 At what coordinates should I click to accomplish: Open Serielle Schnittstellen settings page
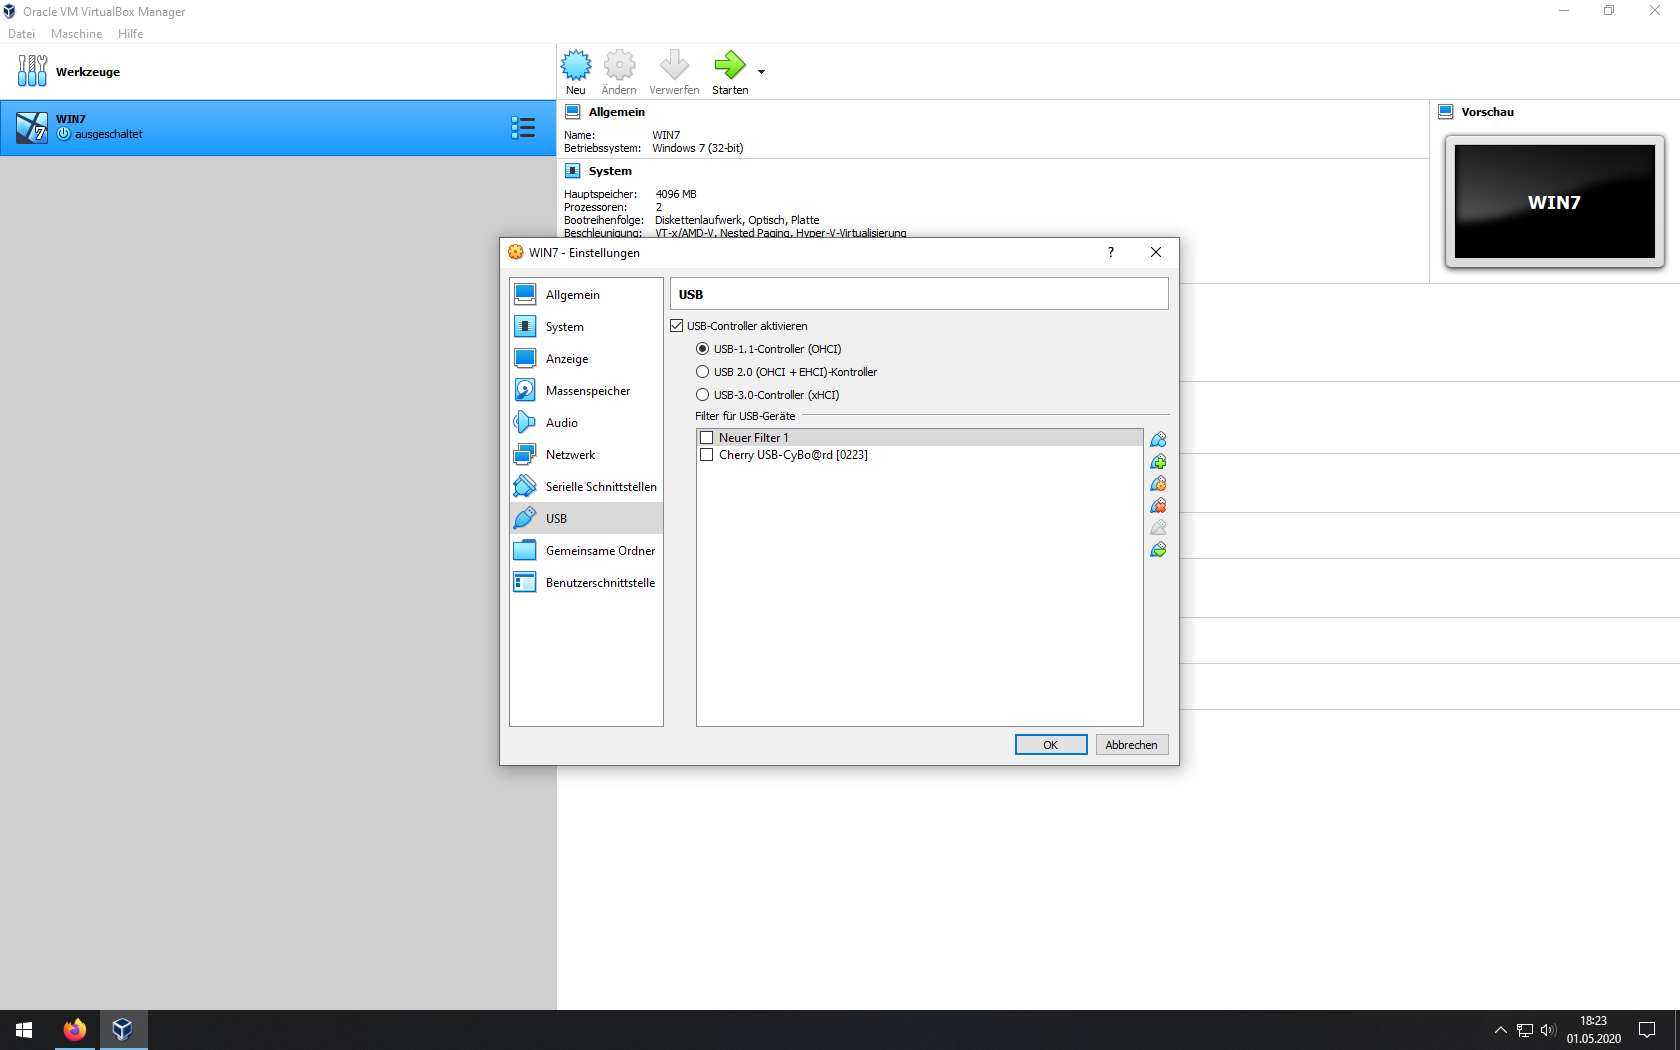click(x=586, y=487)
